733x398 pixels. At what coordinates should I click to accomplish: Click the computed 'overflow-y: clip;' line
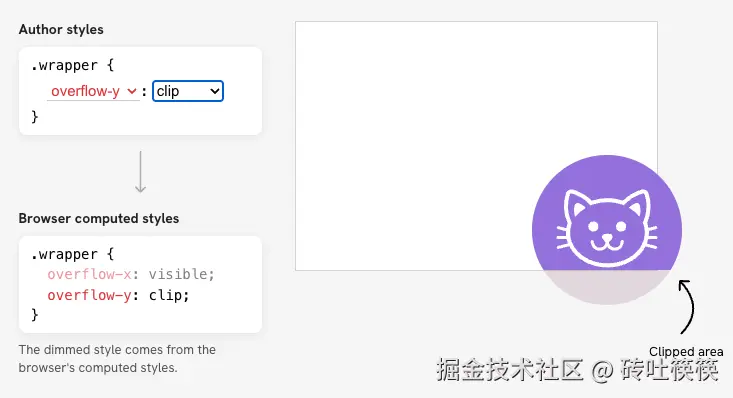118,295
